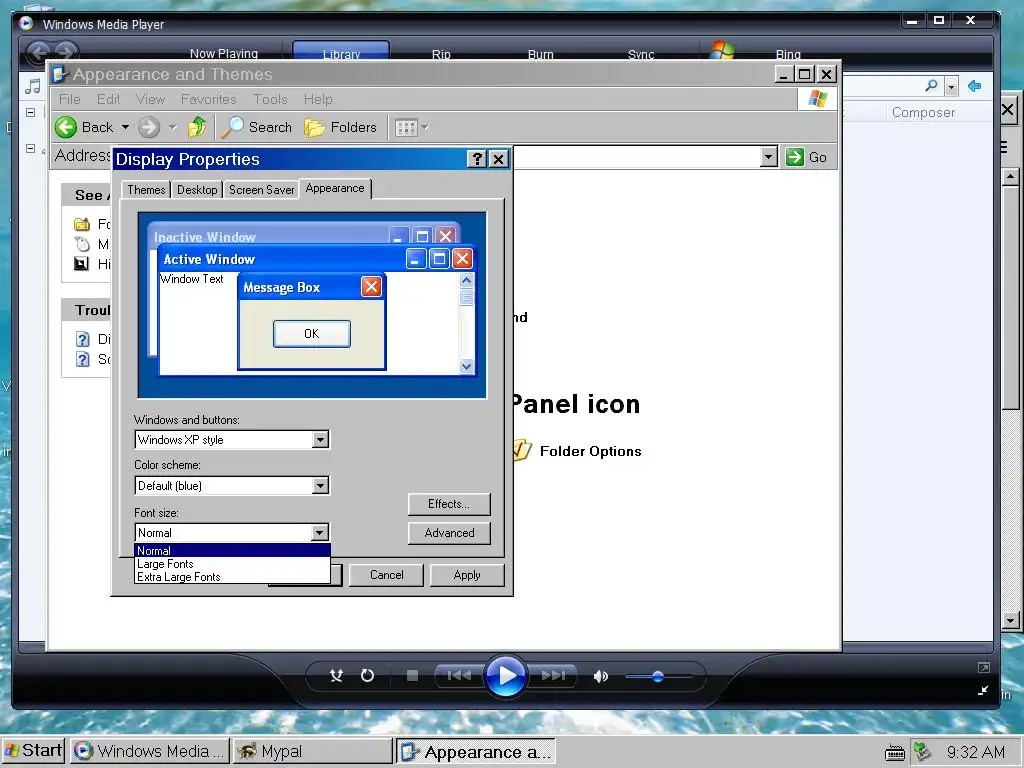Viewport: 1024px width, 768px height.
Task: Switch Media Player to compact mode icon
Action: [x=984, y=690]
